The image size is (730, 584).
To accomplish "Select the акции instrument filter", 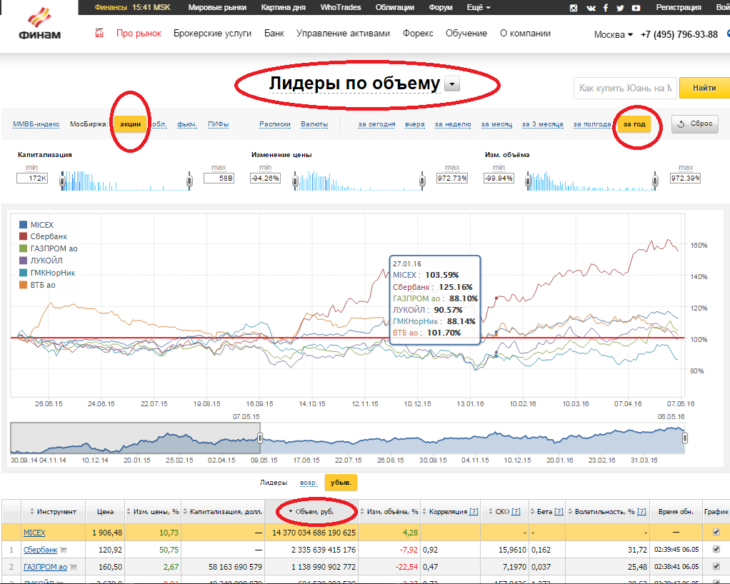I will click(130, 124).
